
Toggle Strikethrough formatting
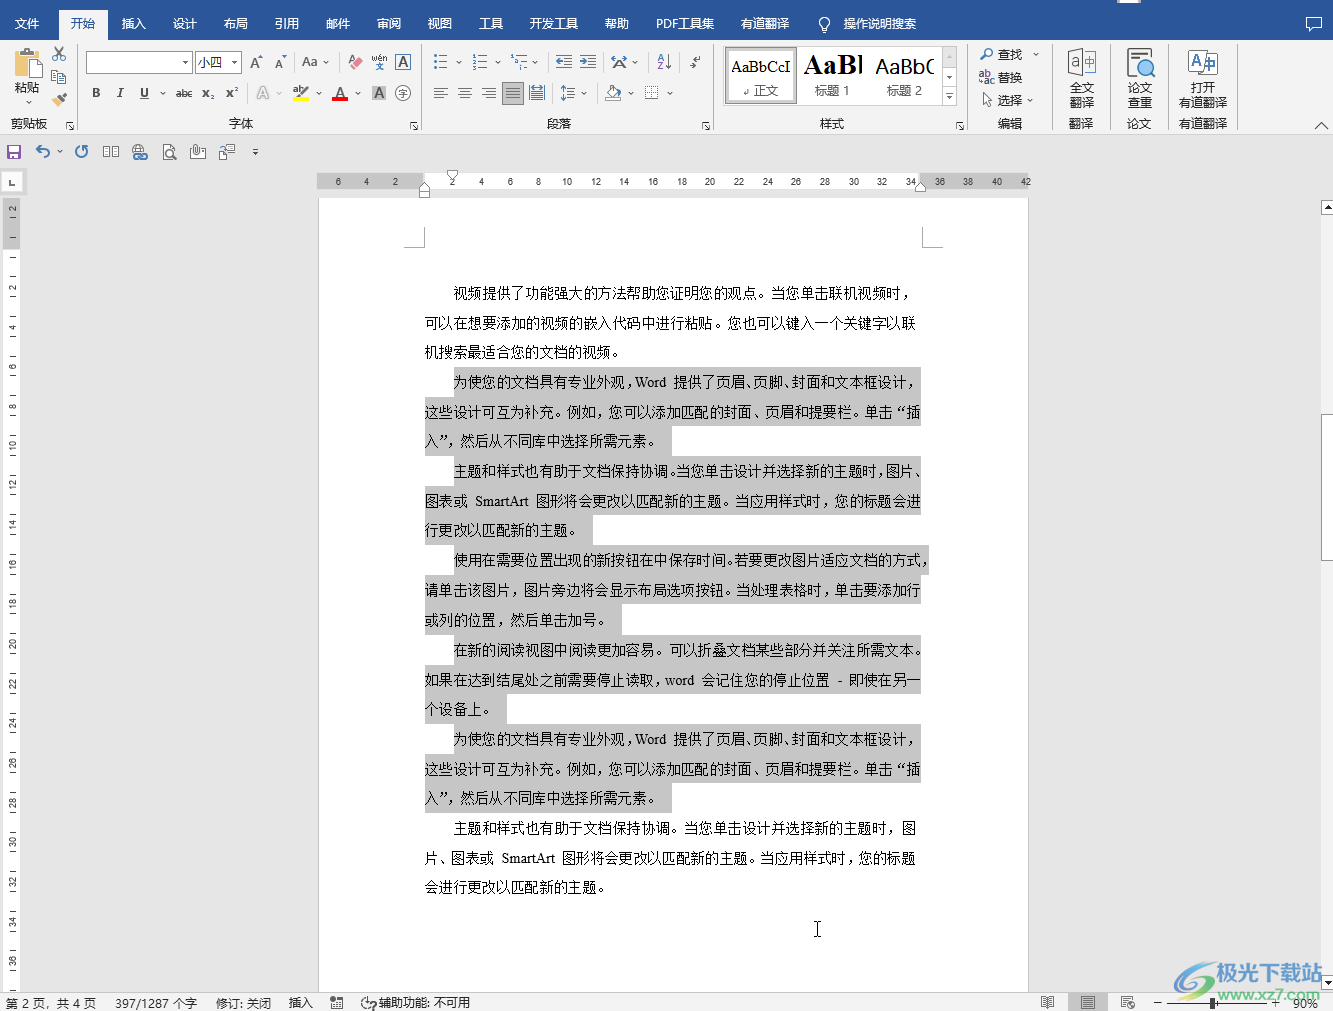[184, 93]
